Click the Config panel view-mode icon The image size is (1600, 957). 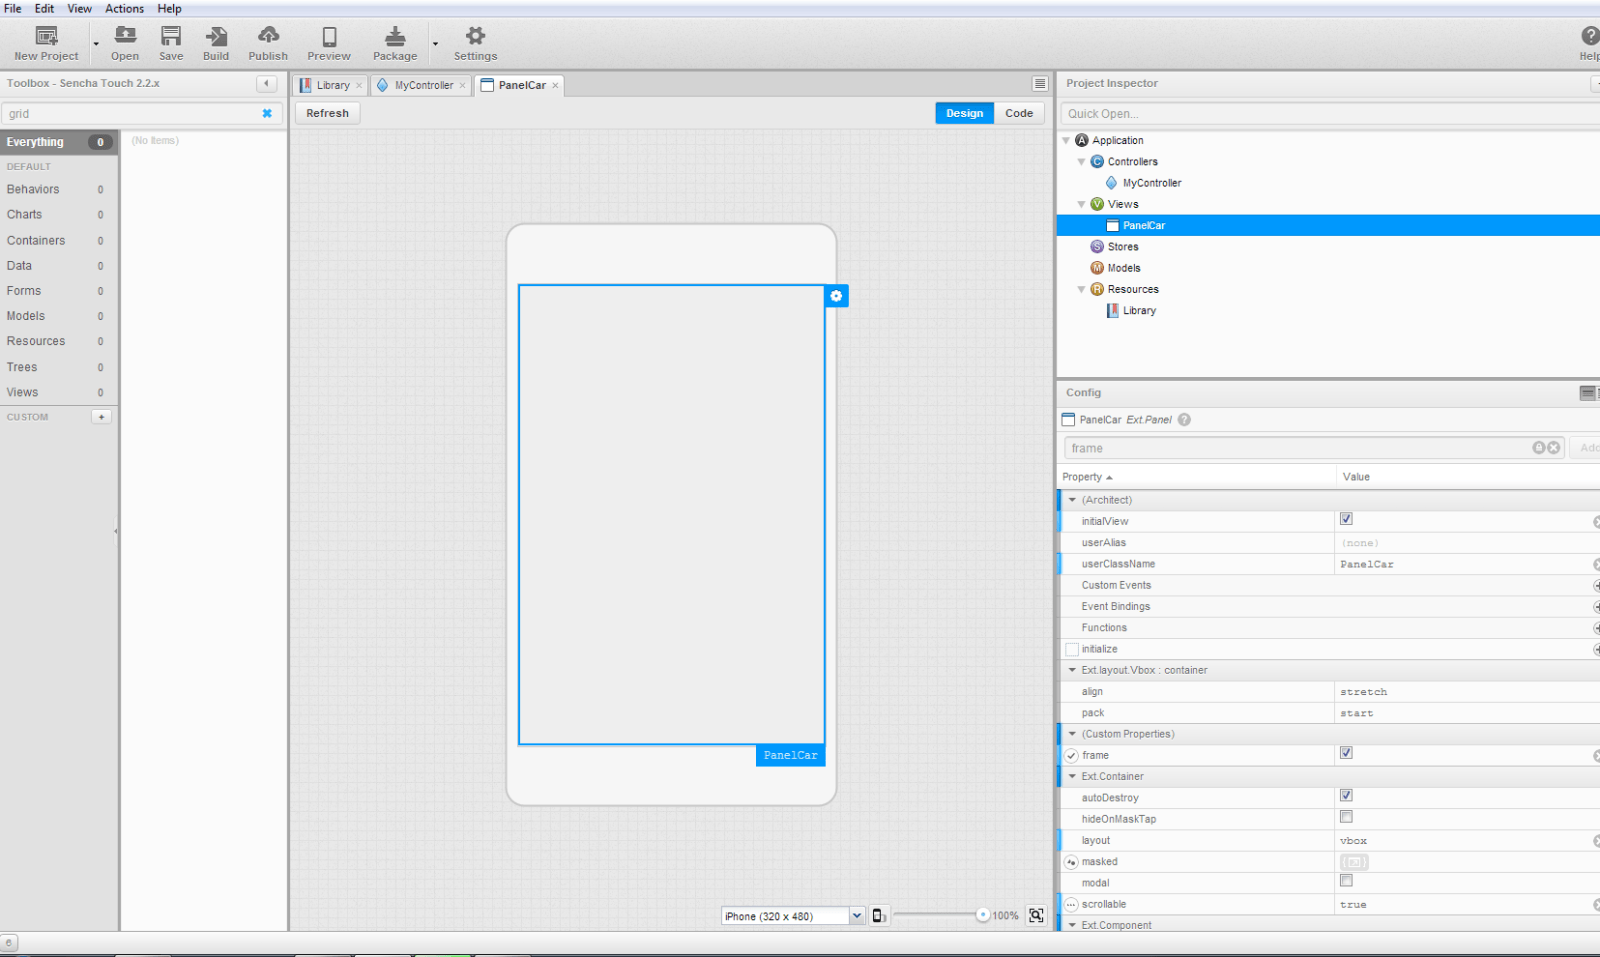pyautogui.click(x=1588, y=393)
